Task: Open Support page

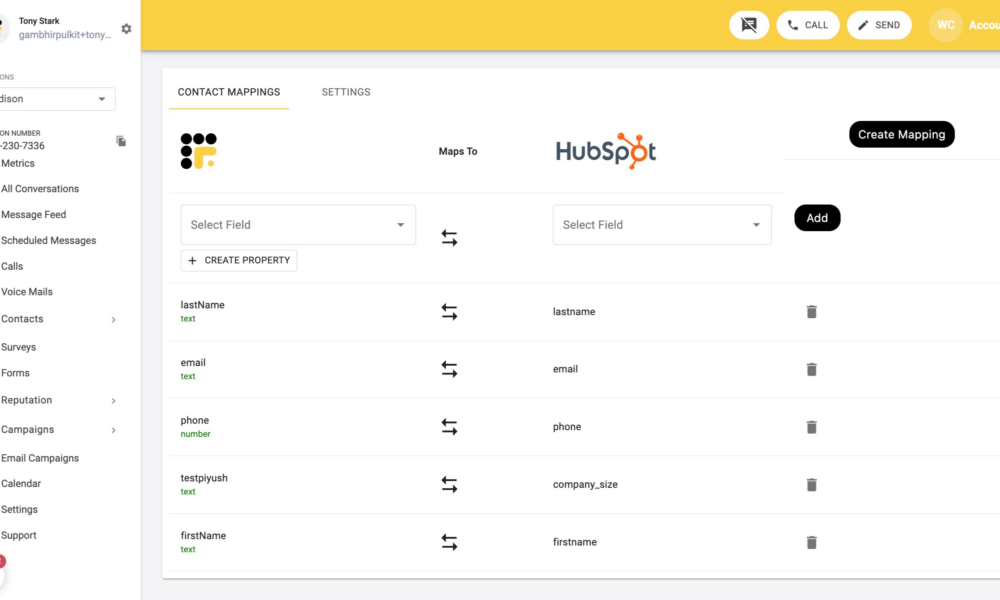Action: coord(18,536)
